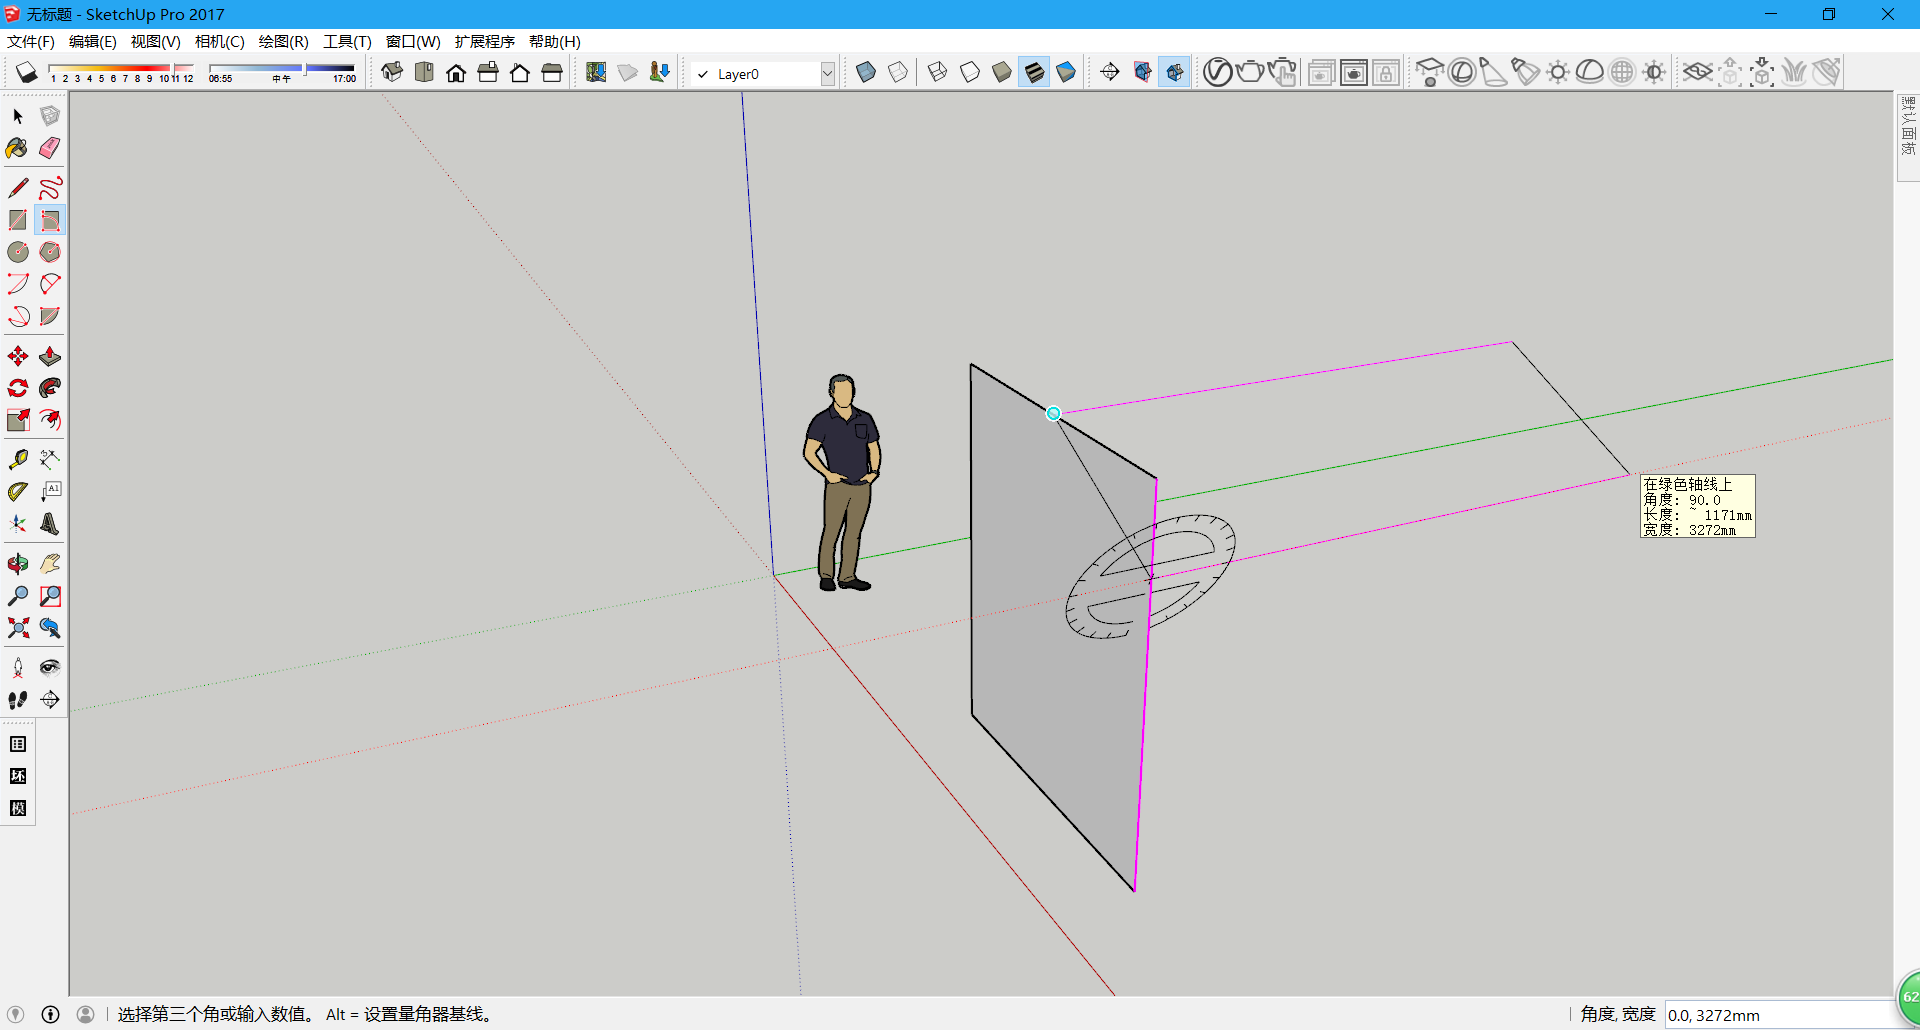
Task: Click the model info status bar icon
Action: pyautogui.click(x=50, y=1014)
